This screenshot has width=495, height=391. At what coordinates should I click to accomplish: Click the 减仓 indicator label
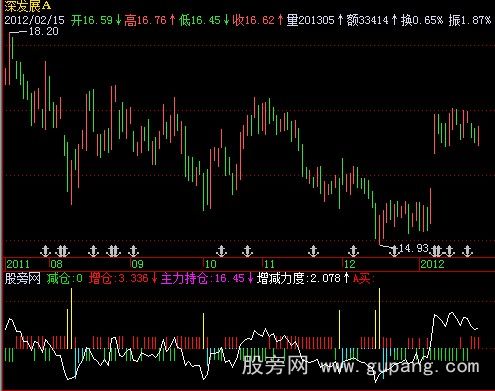(x=58, y=278)
